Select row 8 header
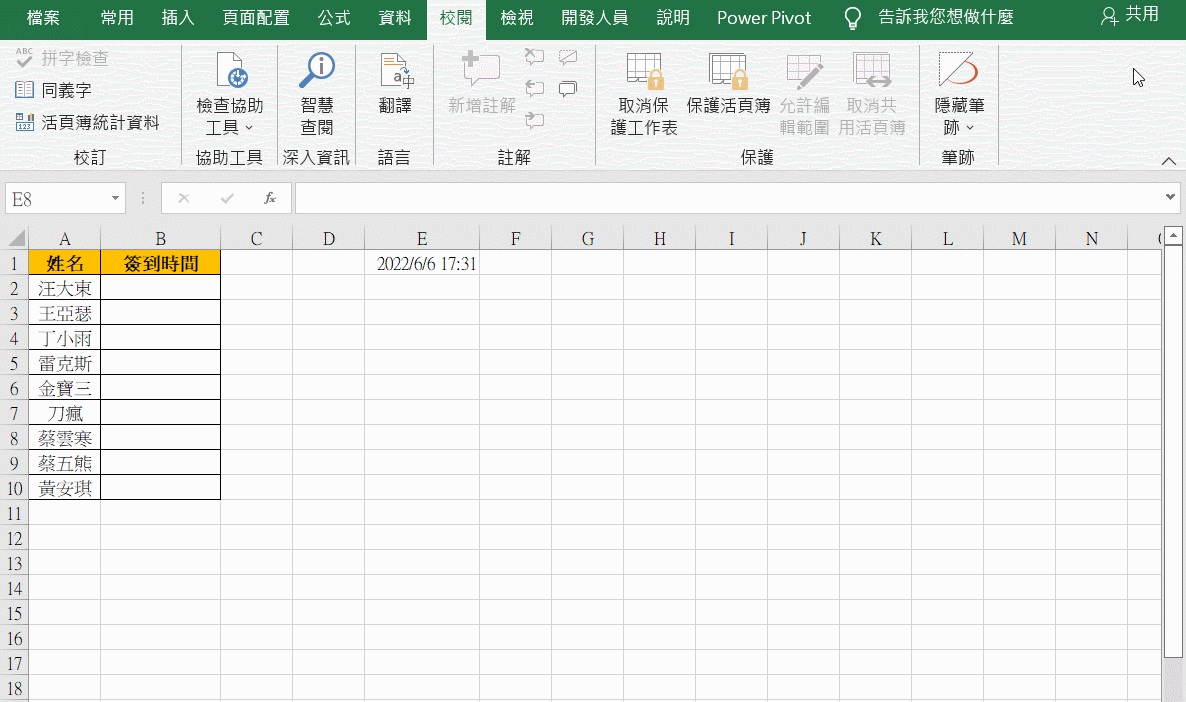The height and width of the screenshot is (702, 1186). pyautogui.click(x=14, y=438)
